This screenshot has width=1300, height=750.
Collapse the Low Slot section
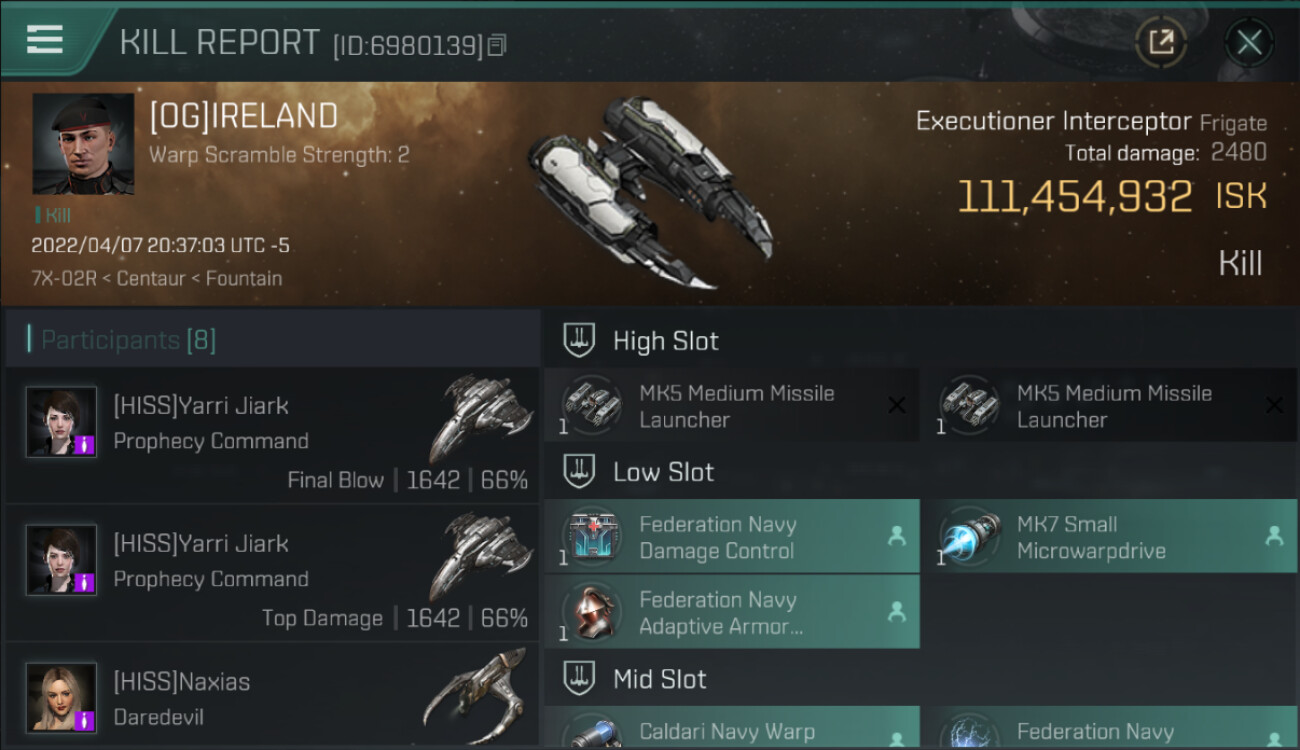click(580, 472)
